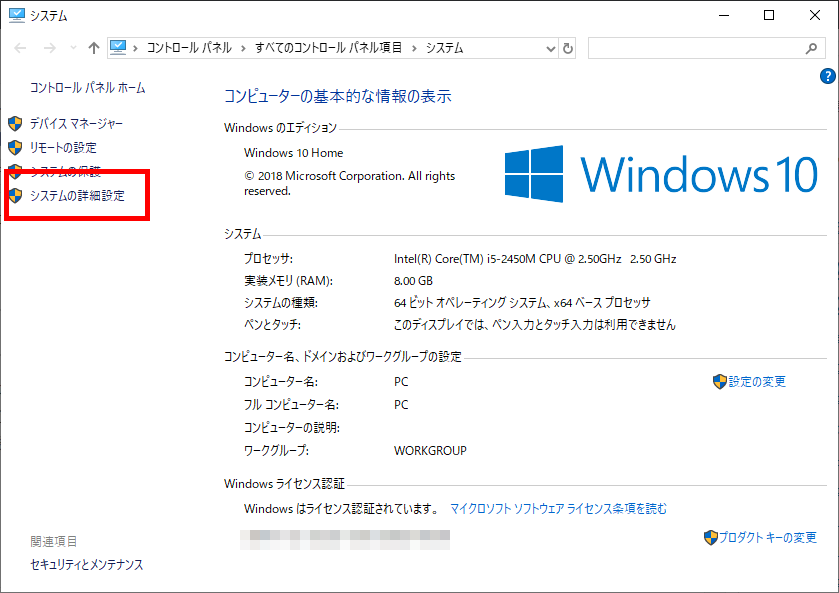Open the recent locations dropdown arrow
839x593 pixels.
(71, 48)
